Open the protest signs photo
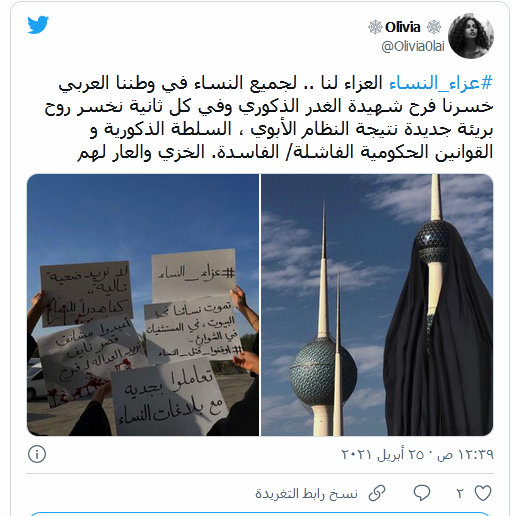Screen dimensions: 512x516 (143, 305)
